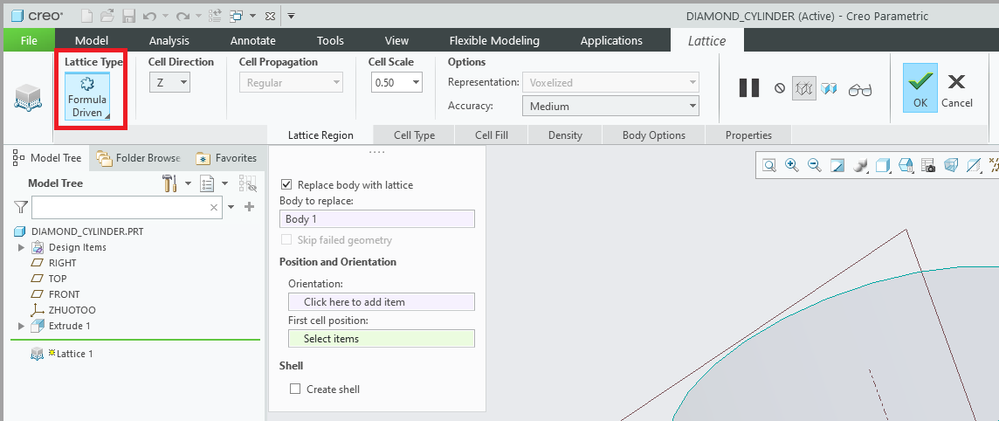Viewport: 999px width, 421px height.
Task: Click the no-preview circle icon
Action: tap(780, 89)
